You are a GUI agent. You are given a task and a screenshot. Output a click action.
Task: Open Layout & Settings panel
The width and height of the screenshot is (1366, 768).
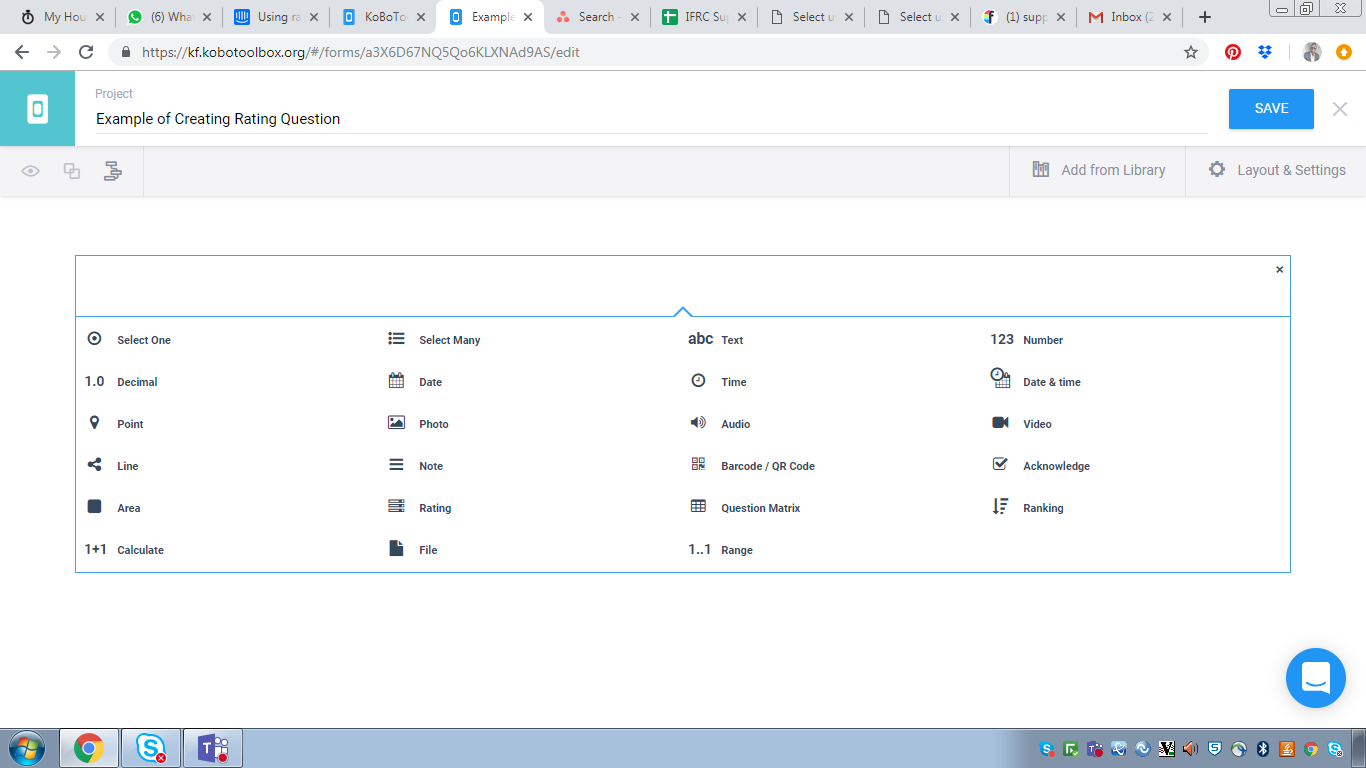[1276, 170]
